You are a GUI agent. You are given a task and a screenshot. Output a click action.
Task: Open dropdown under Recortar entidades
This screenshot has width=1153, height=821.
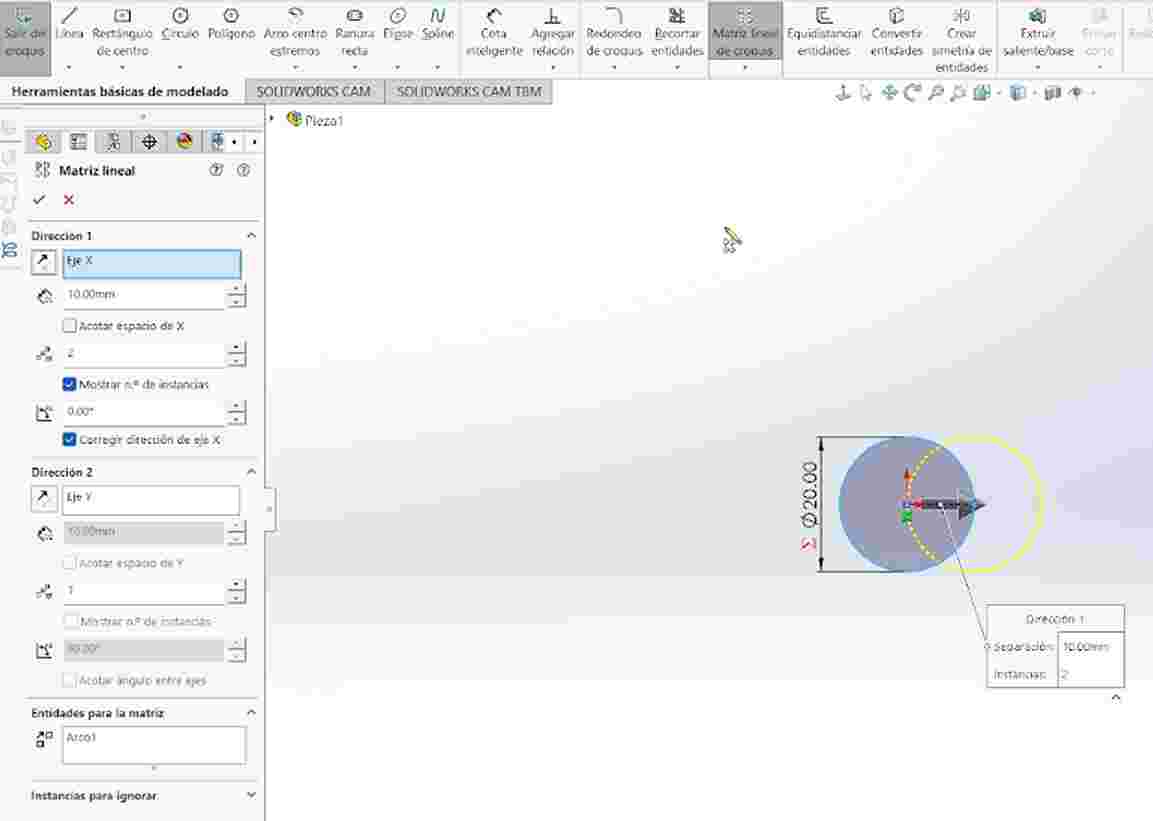677,67
